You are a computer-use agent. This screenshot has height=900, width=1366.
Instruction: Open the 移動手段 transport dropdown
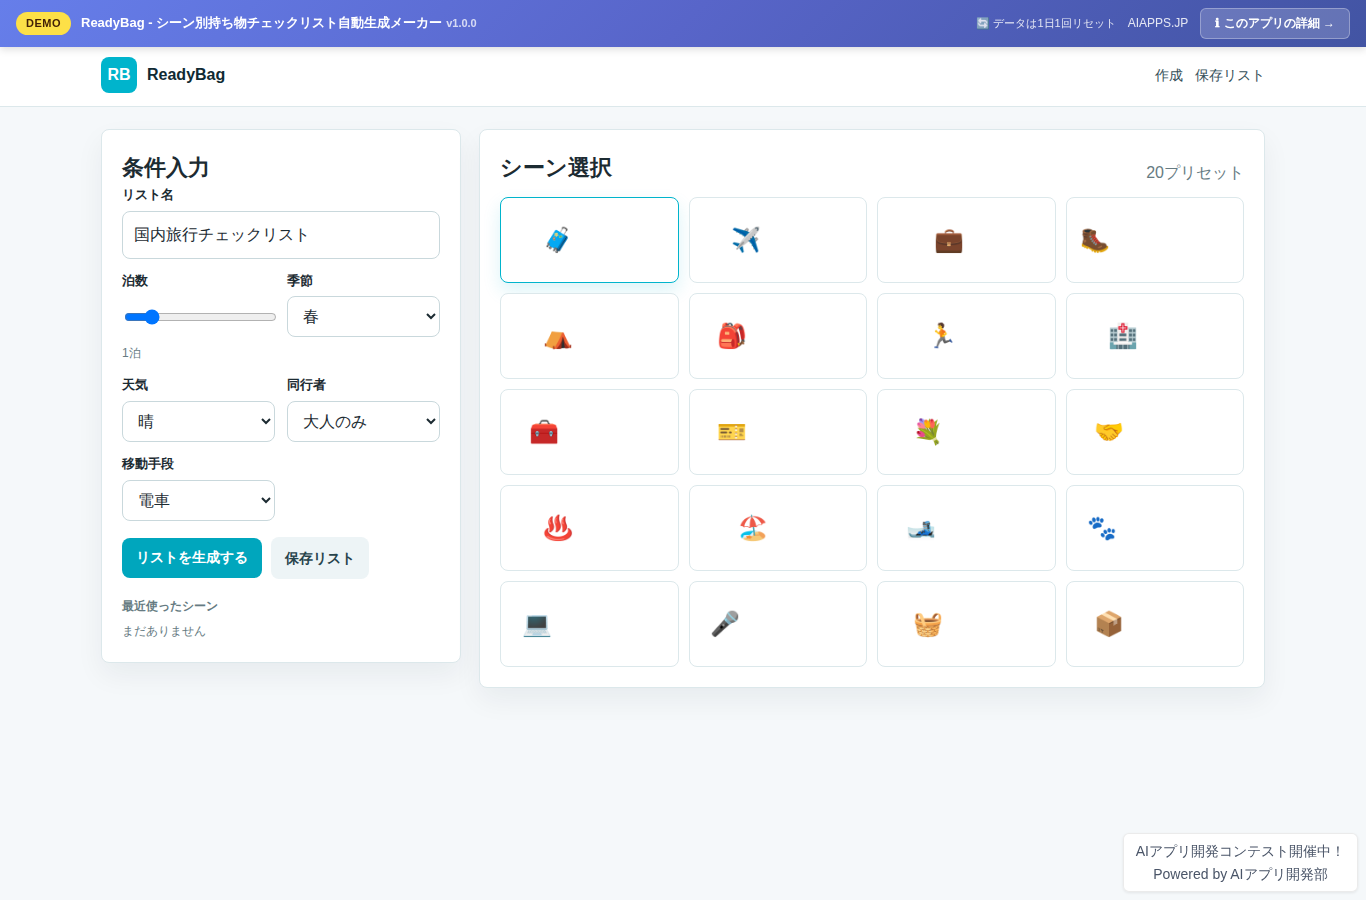click(198, 500)
